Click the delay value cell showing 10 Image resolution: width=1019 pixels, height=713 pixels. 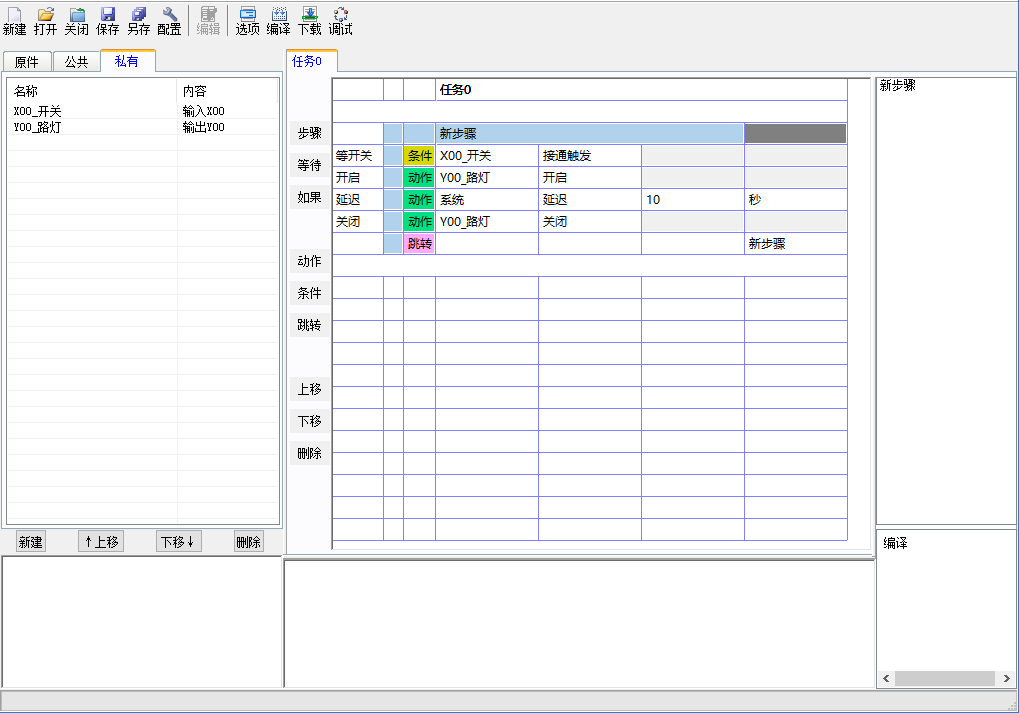(x=692, y=200)
